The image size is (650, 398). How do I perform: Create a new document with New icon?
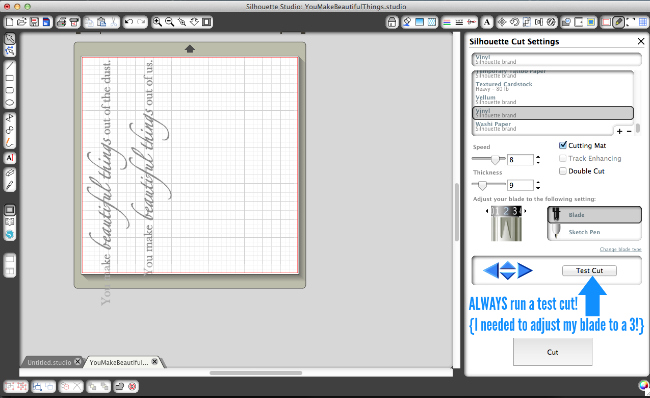10,22
